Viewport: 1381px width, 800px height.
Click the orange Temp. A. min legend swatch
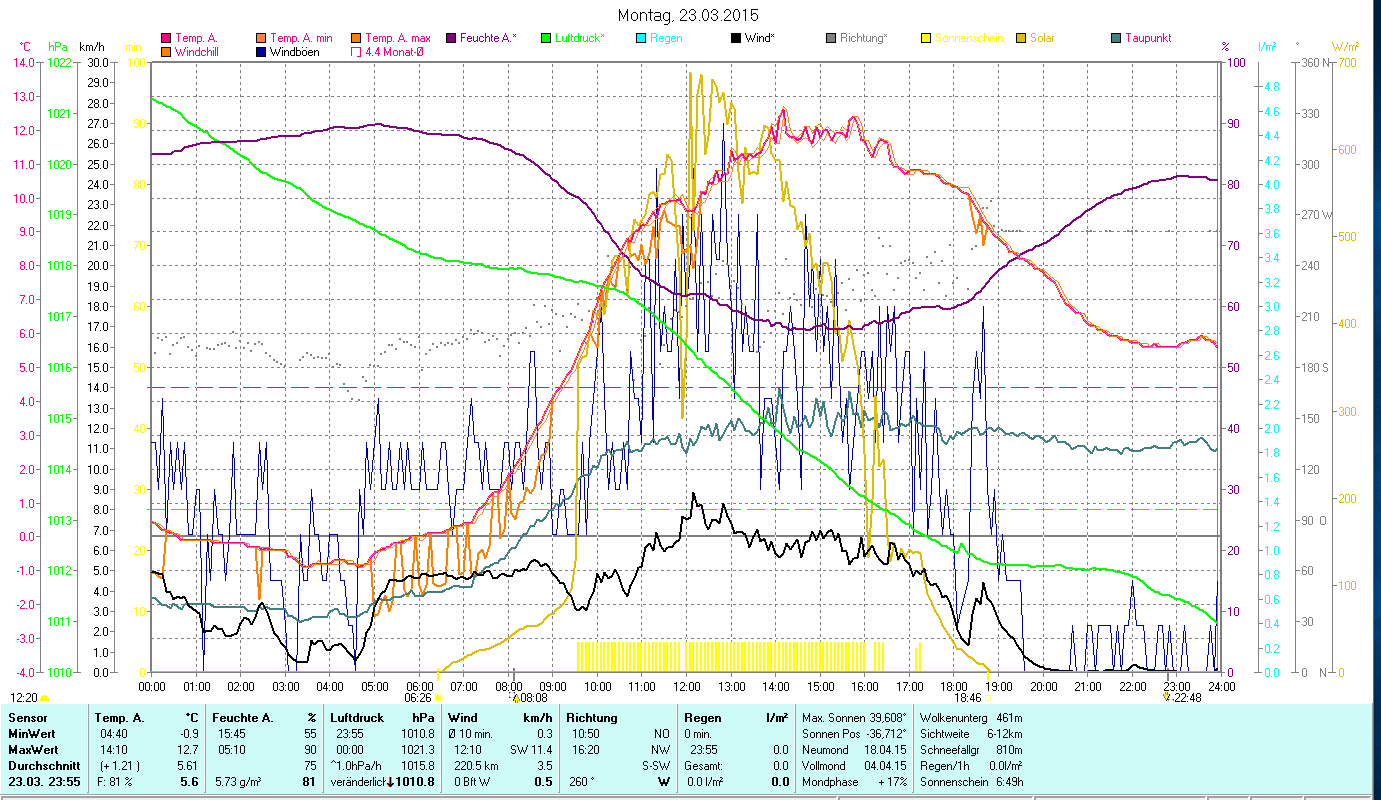[263, 38]
